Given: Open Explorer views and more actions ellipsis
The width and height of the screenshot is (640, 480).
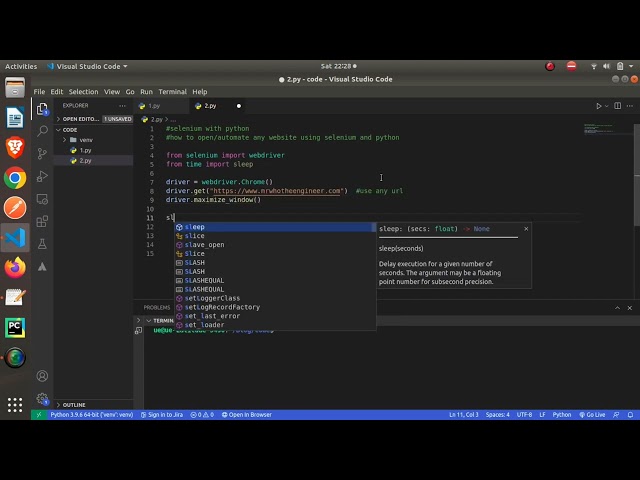Looking at the screenshot, I should [122, 106].
